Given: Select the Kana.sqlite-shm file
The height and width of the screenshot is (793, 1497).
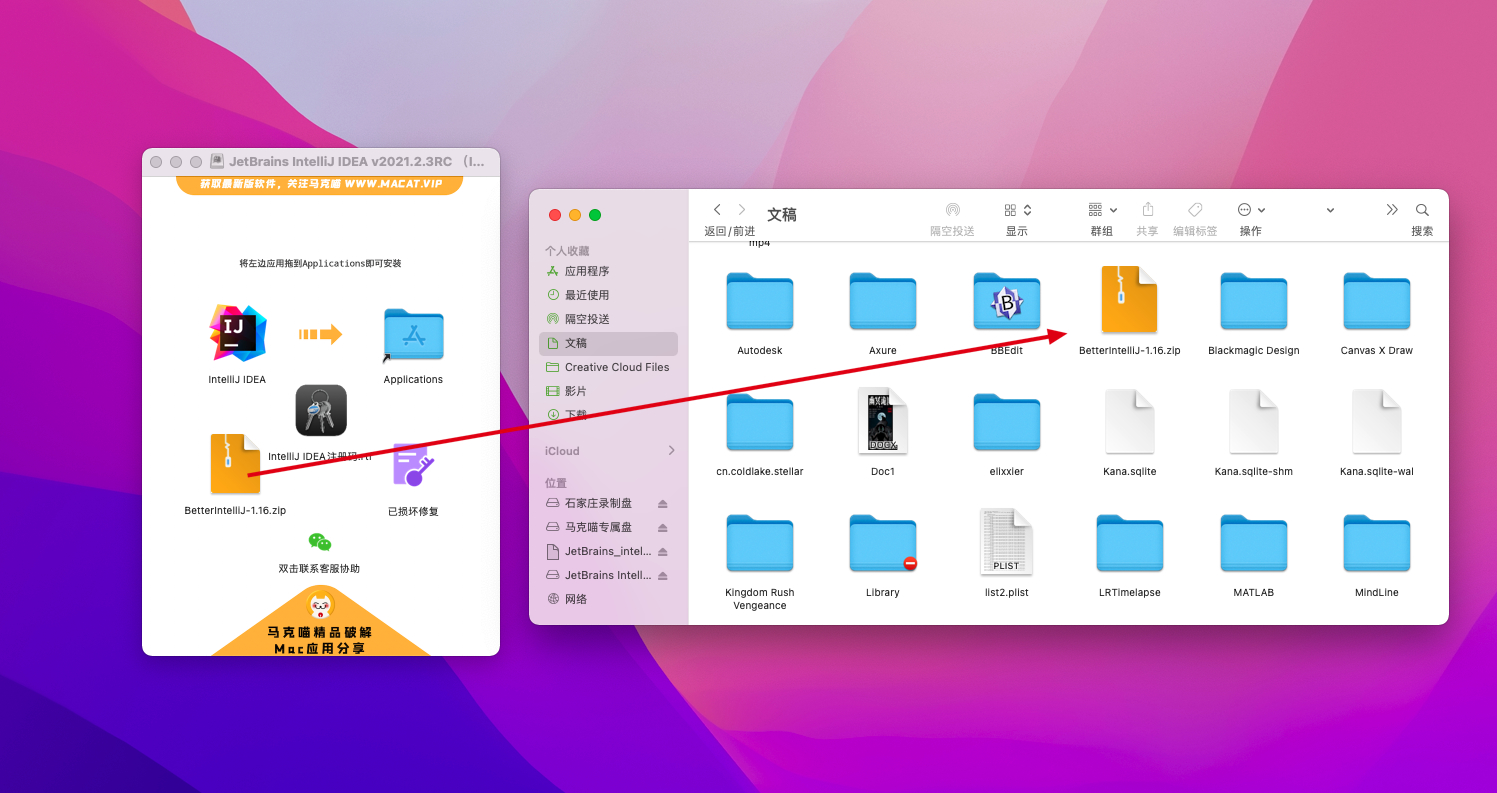Looking at the screenshot, I should pos(1254,421).
